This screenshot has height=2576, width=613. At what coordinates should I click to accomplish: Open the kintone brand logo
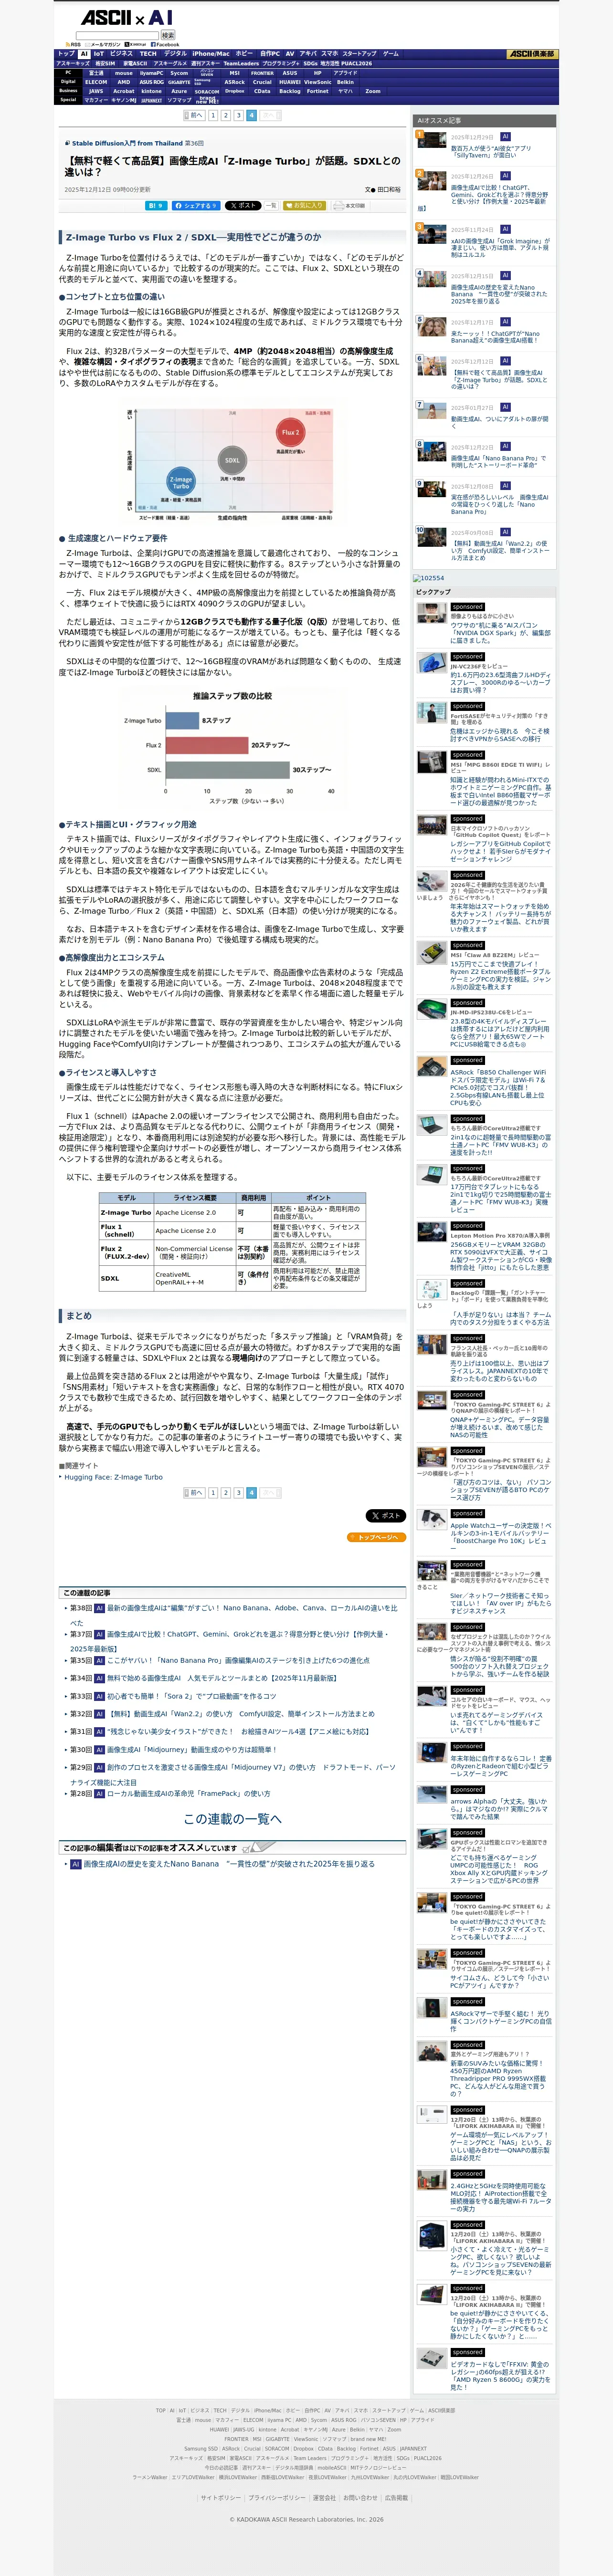pyautogui.click(x=151, y=91)
